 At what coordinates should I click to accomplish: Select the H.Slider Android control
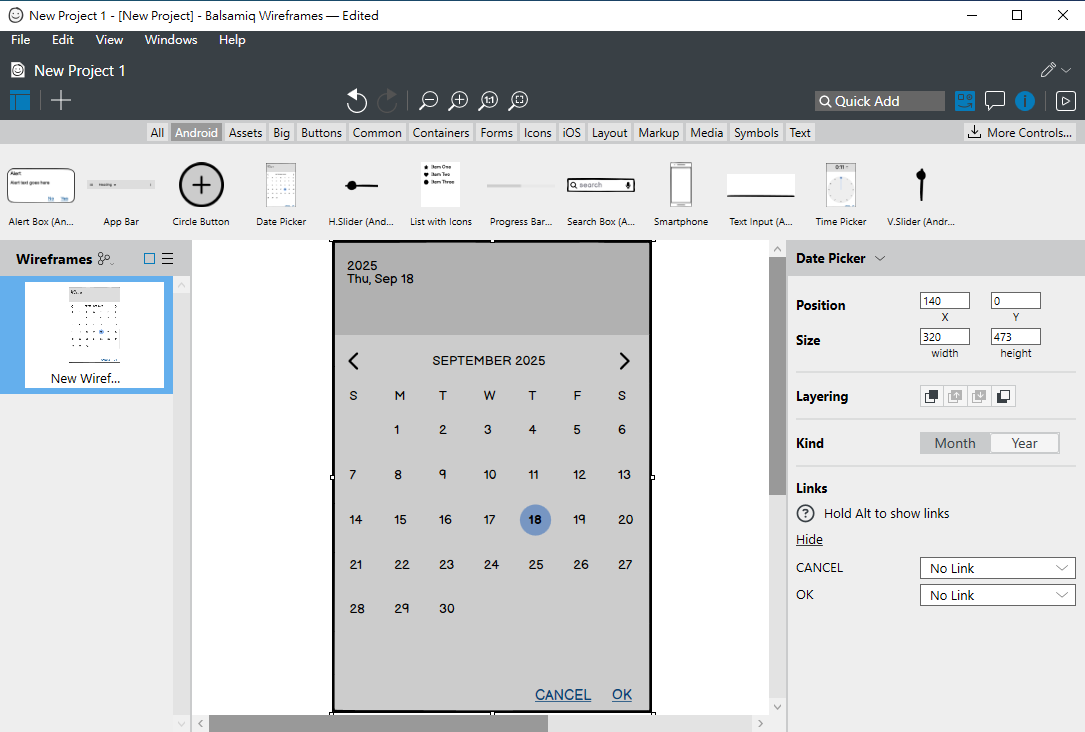361,196
